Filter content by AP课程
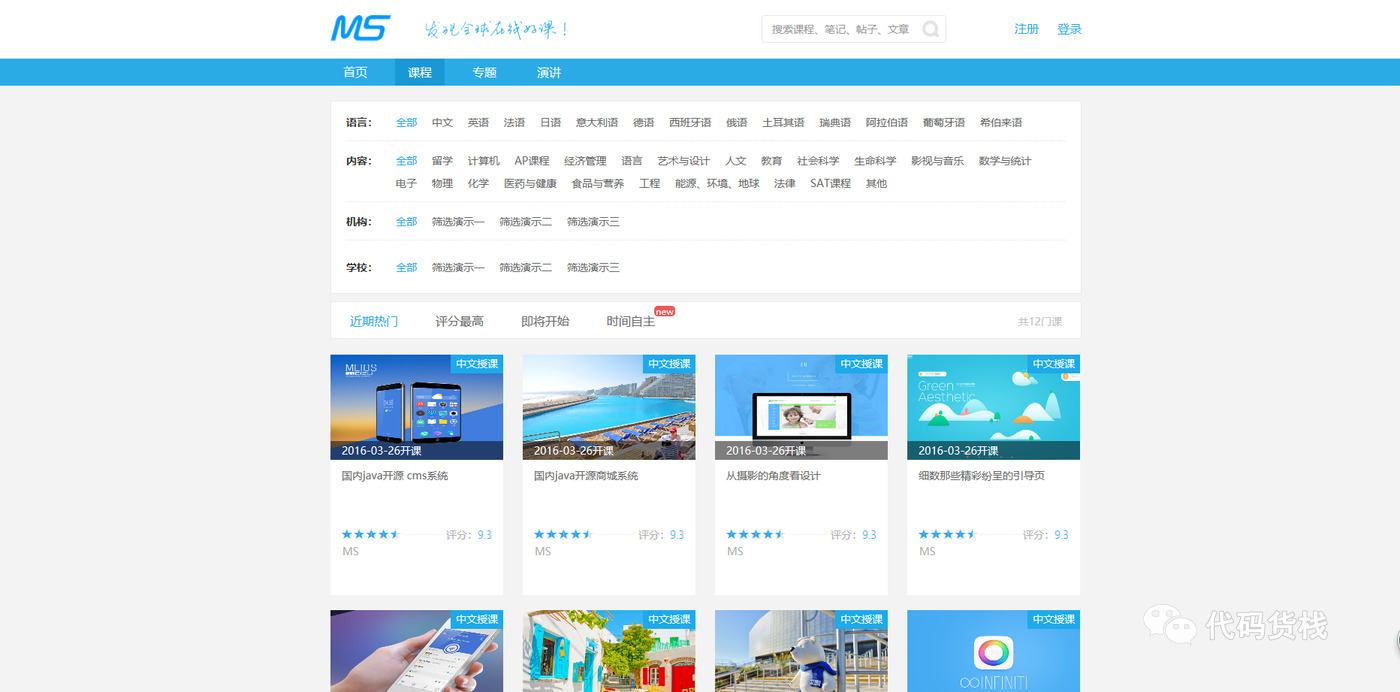This screenshot has width=1400, height=692. [532, 160]
